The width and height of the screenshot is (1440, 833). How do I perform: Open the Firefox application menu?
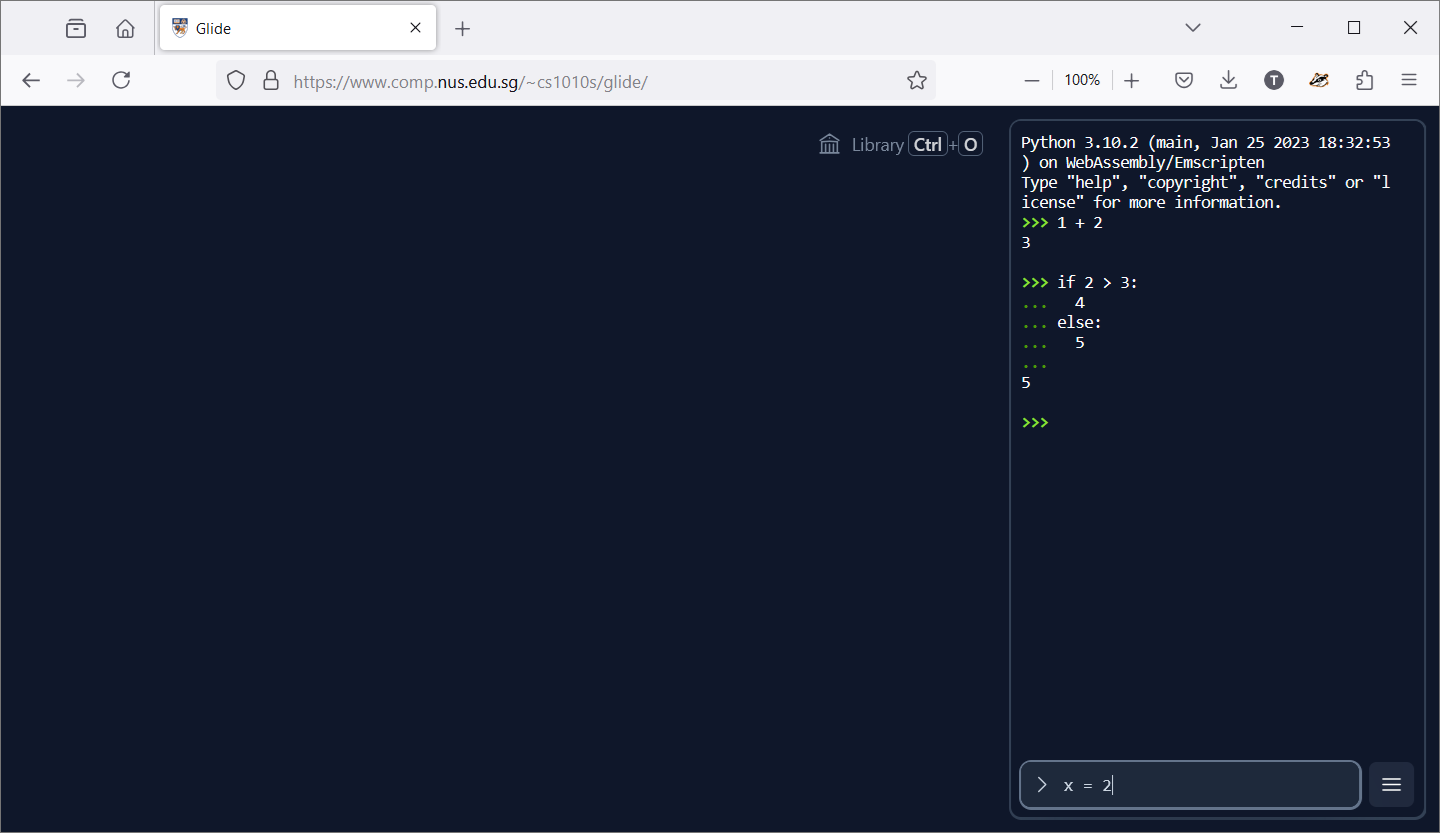(x=1409, y=80)
